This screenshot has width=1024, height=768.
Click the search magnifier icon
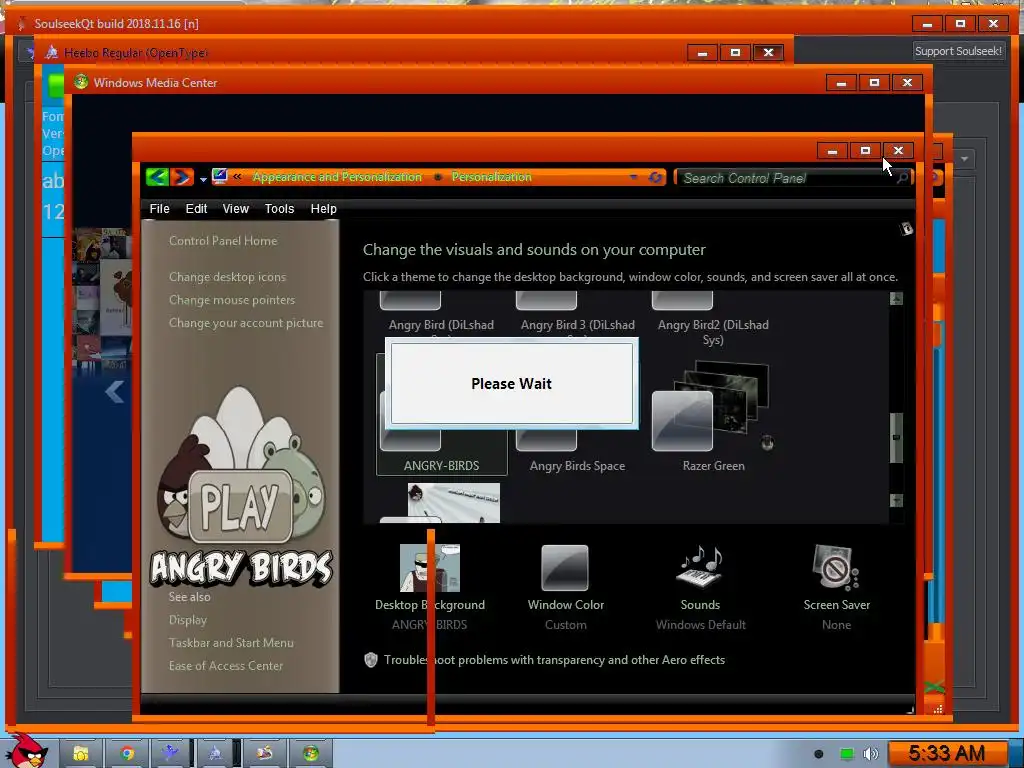pos(903,178)
